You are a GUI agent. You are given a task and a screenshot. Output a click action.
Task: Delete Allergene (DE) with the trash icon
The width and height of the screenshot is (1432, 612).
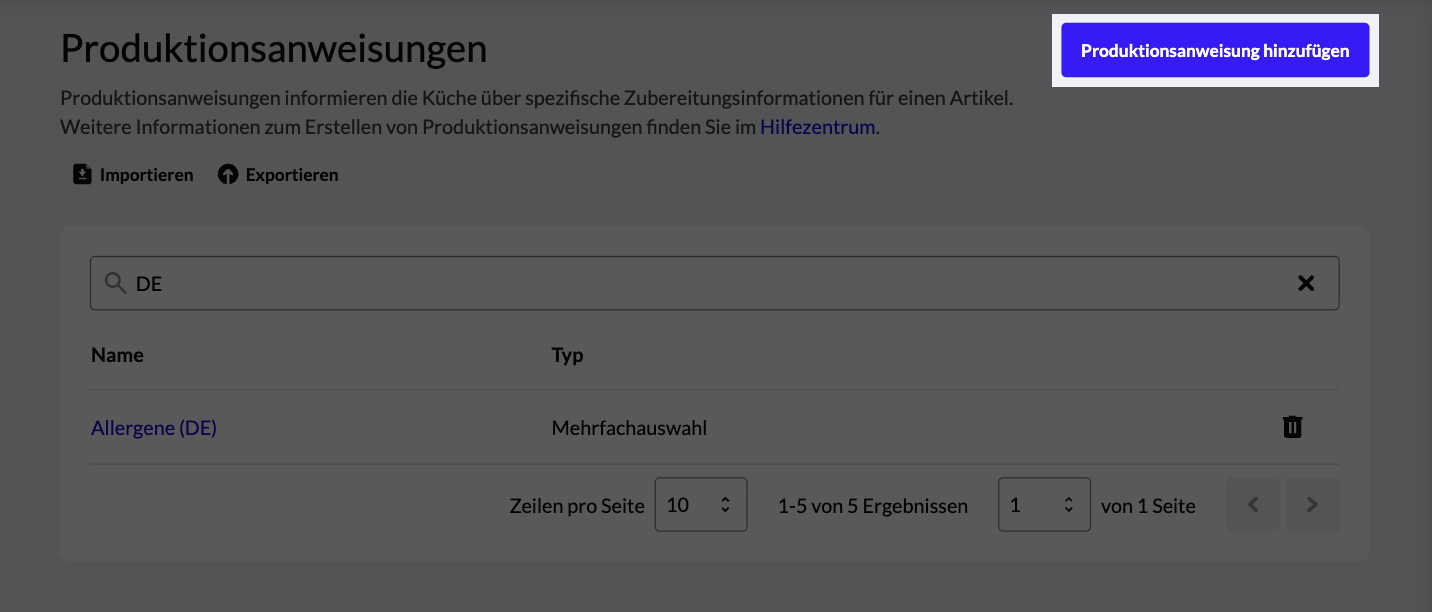click(x=1293, y=427)
